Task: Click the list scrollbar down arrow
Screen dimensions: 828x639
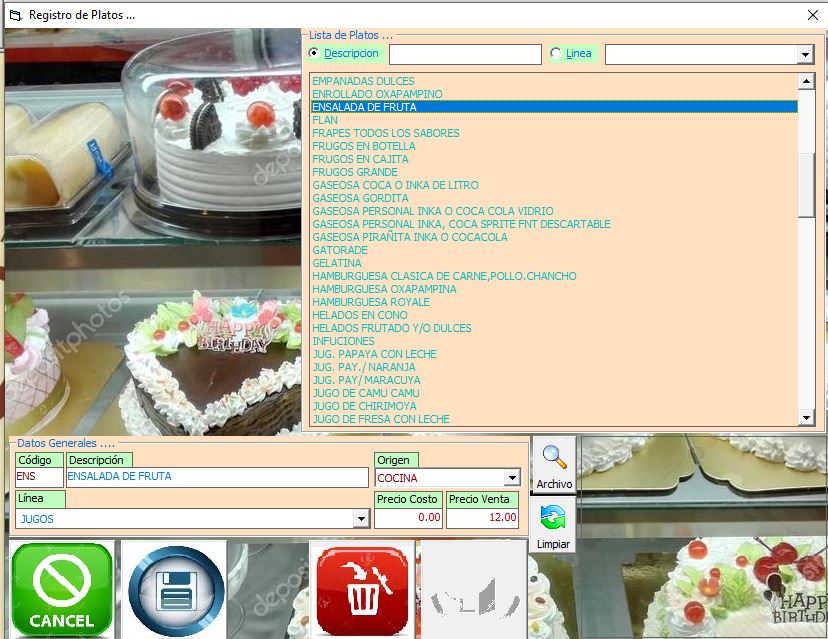Action: click(x=807, y=418)
